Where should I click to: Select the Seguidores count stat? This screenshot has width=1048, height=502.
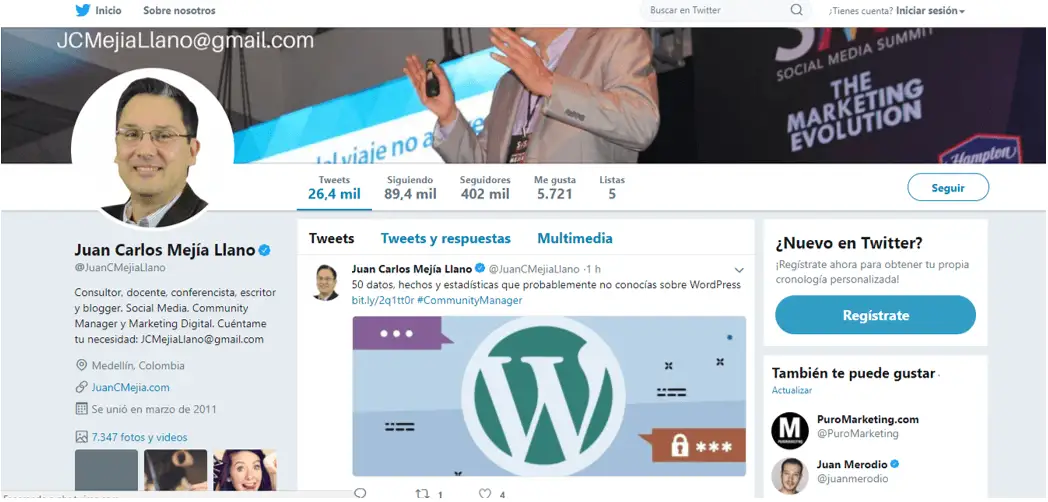(485, 188)
